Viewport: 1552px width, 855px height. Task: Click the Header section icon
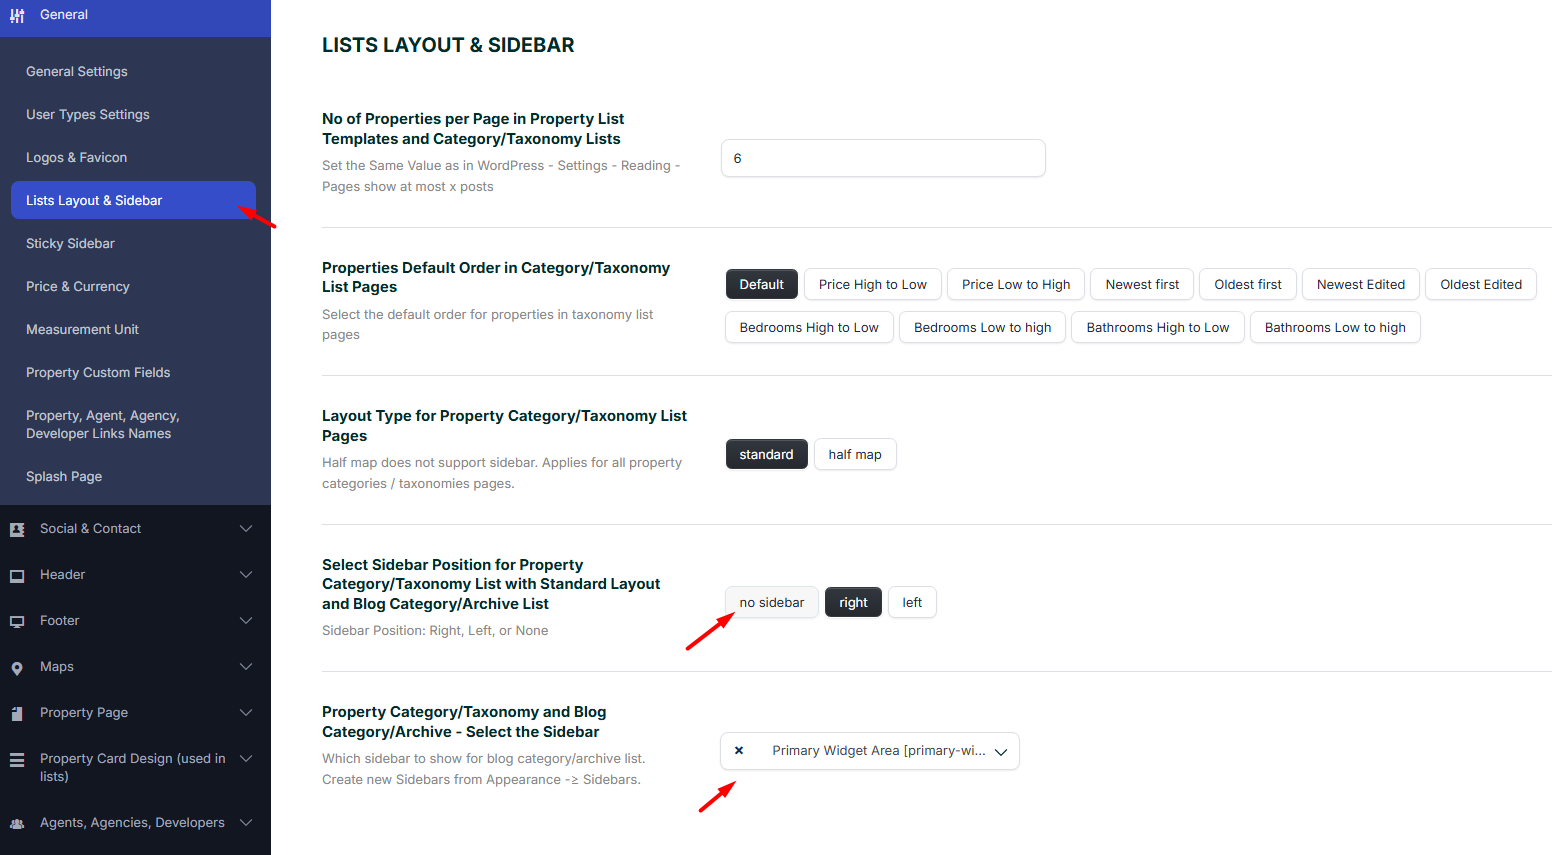click(x=17, y=576)
